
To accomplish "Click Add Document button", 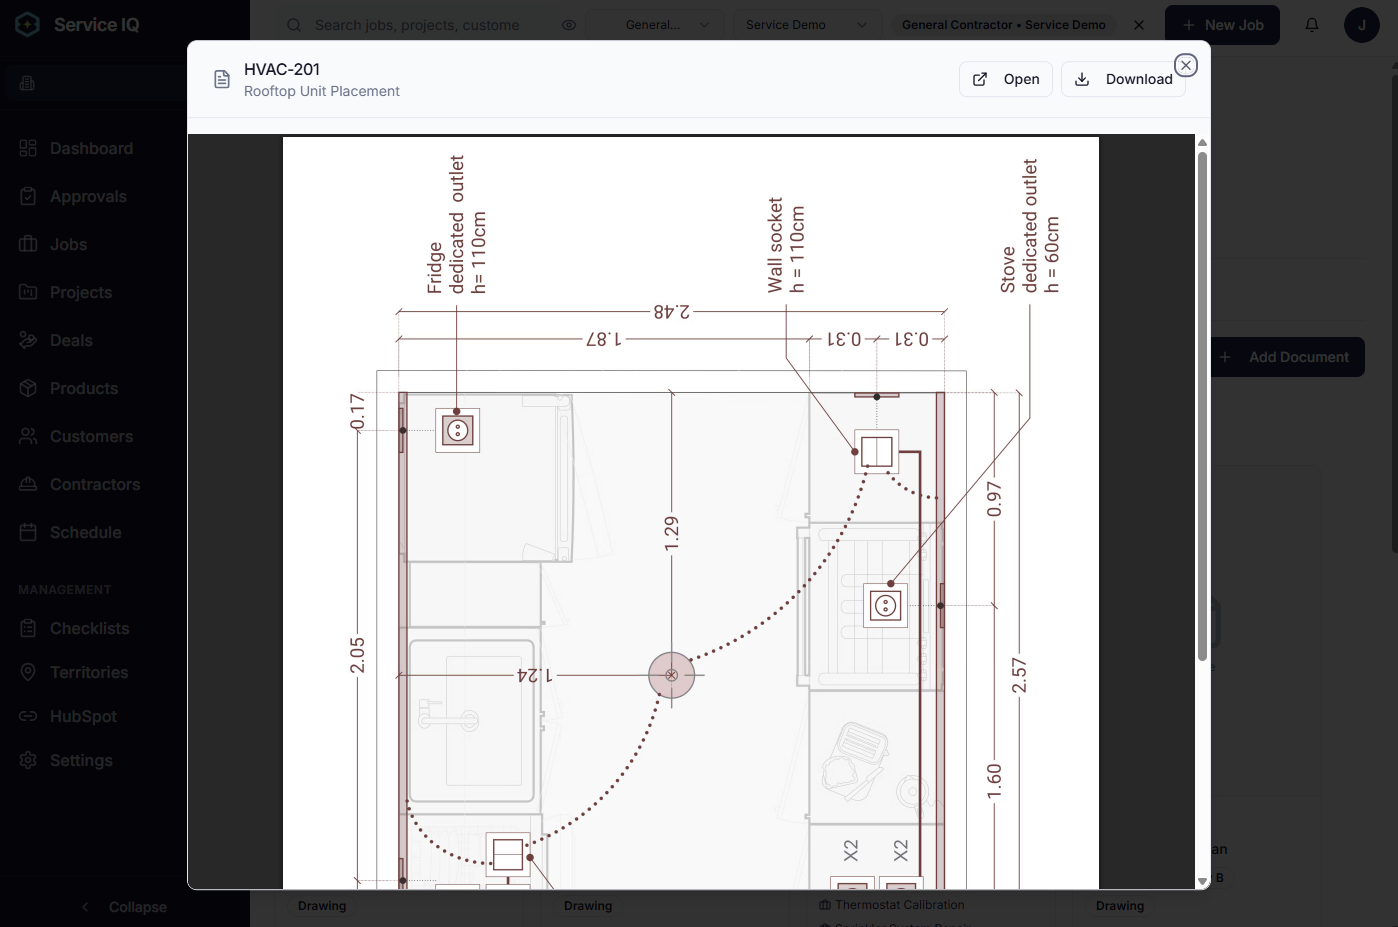I will coord(1288,357).
